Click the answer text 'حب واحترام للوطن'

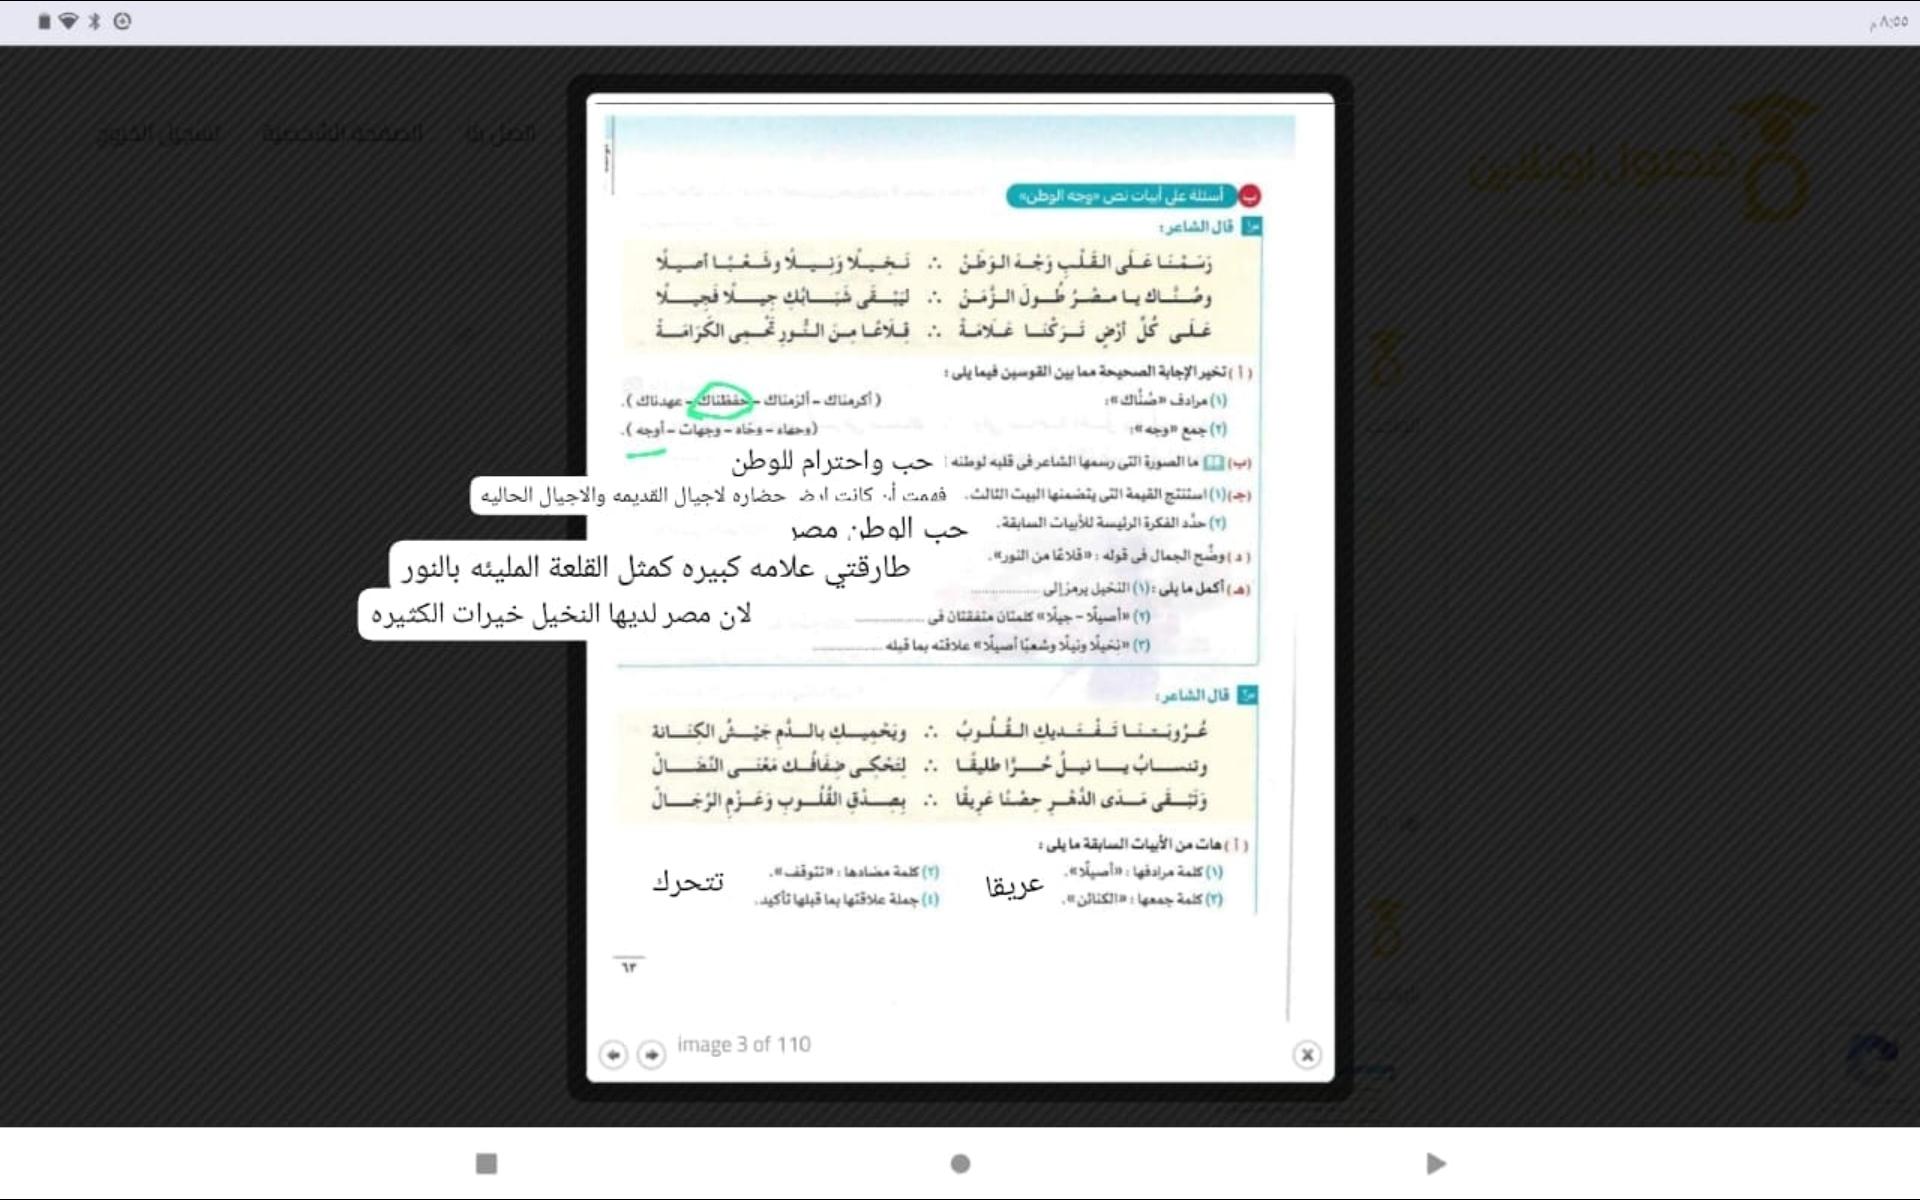click(831, 461)
